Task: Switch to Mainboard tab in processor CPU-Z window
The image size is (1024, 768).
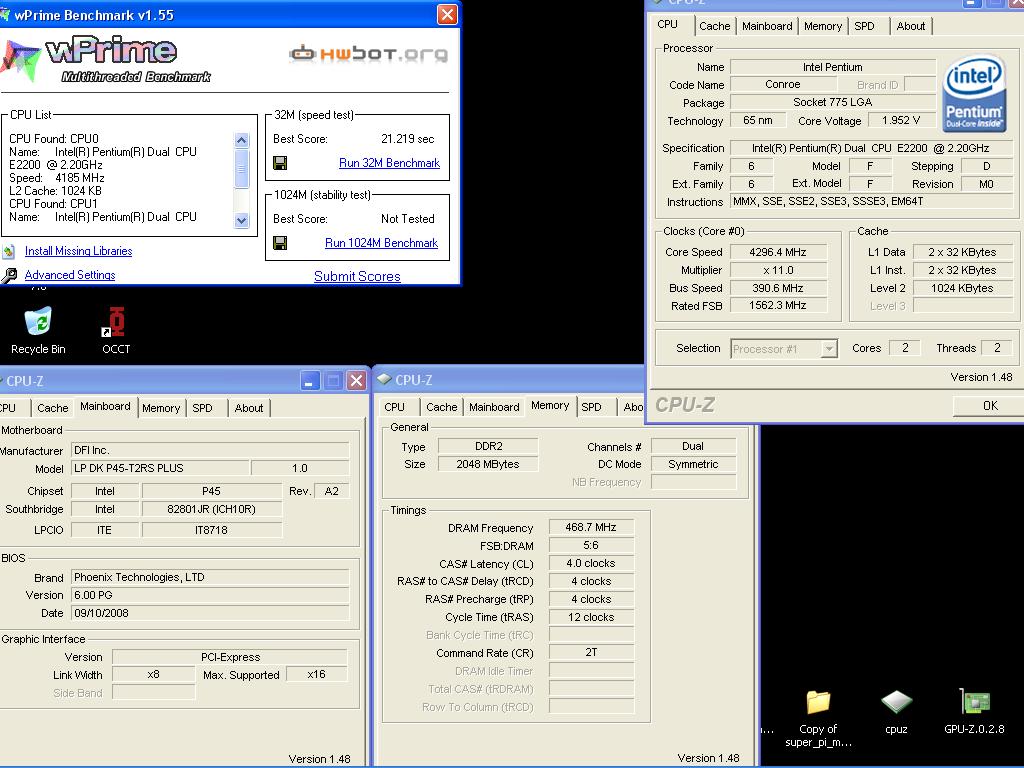Action: (x=767, y=26)
